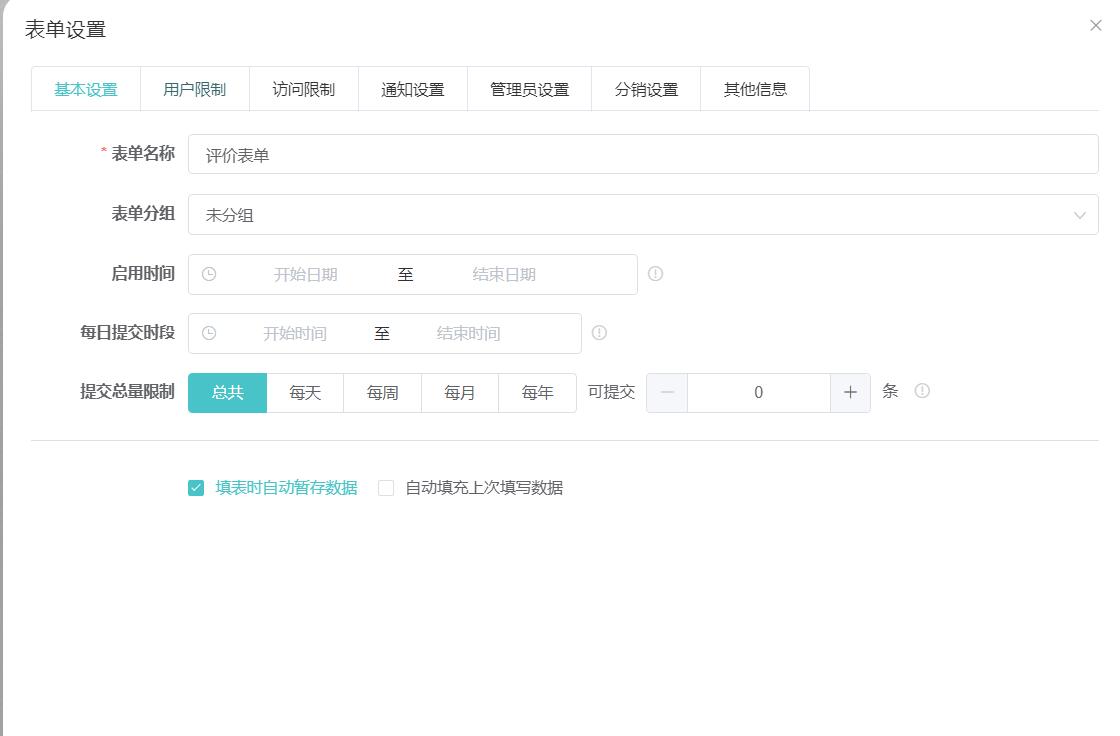Uncheck 填表时自动暂存数据 checkbox
Viewport: 1120px width, 736px height.
tap(196, 488)
